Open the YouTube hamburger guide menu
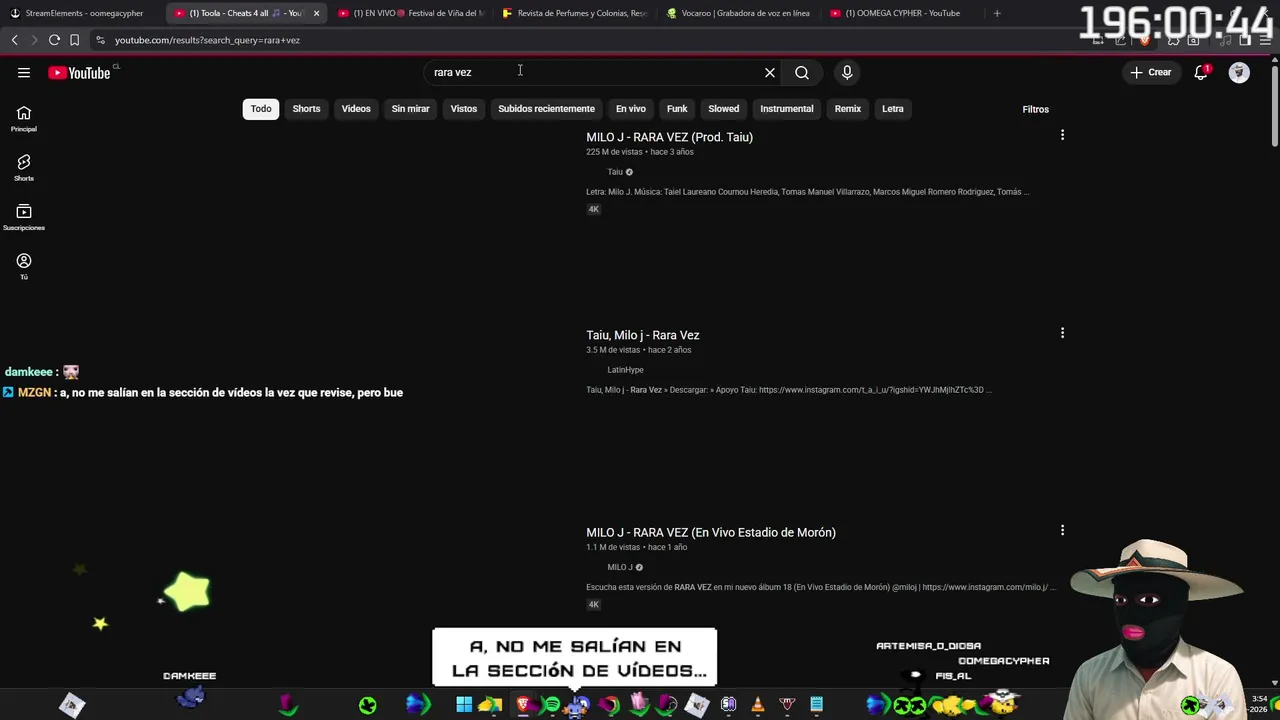Viewport: 1280px width, 720px height. tap(24, 72)
